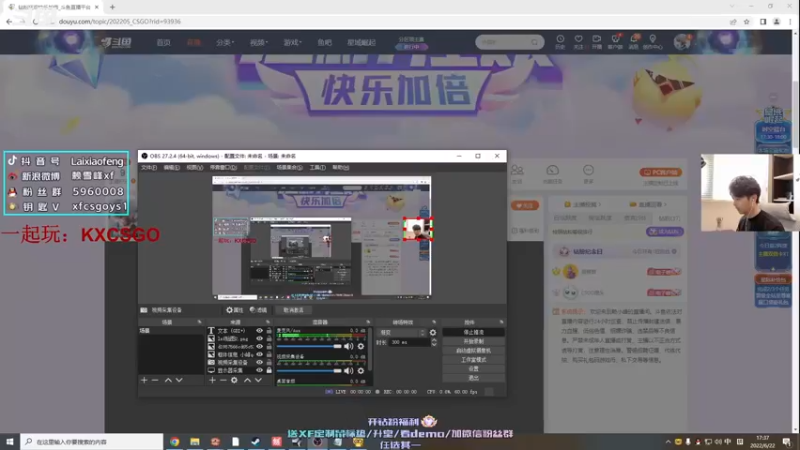Viewport: 800px width, 450px height.
Task: Open source properties gear in sources toolbar
Action: pyautogui.click(x=234, y=380)
